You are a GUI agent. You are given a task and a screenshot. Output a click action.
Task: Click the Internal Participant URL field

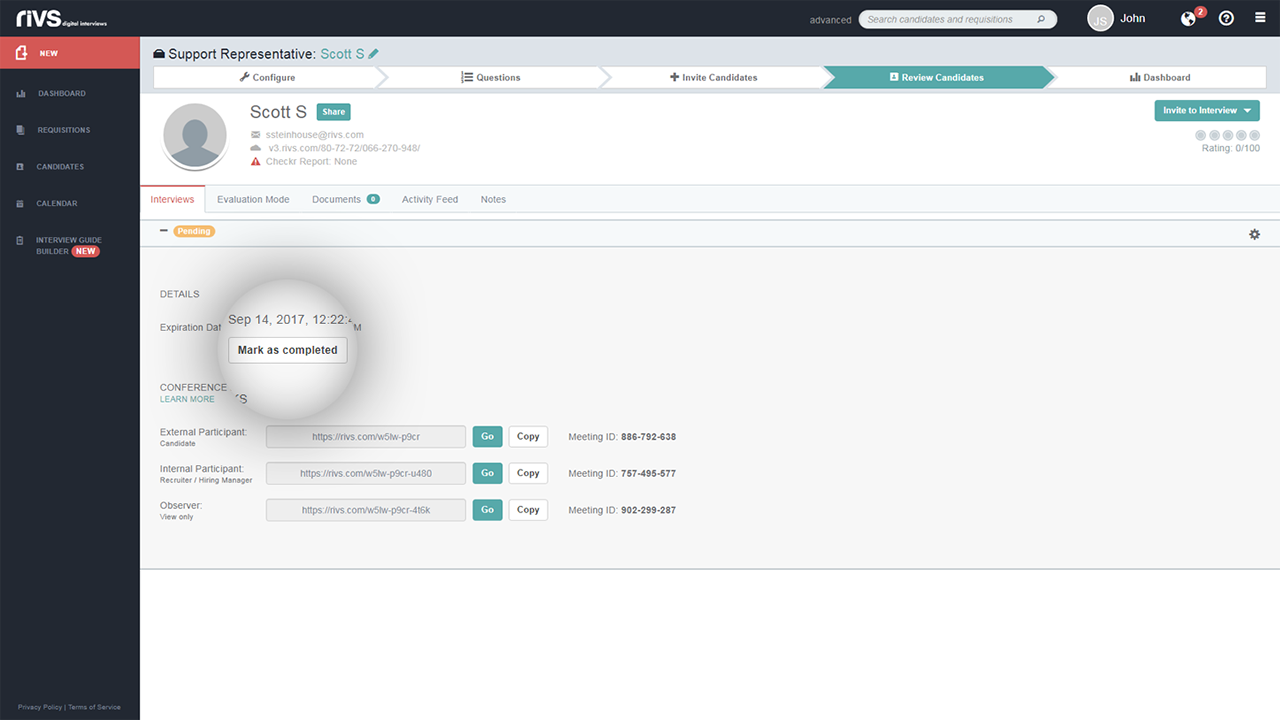(366, 473)
